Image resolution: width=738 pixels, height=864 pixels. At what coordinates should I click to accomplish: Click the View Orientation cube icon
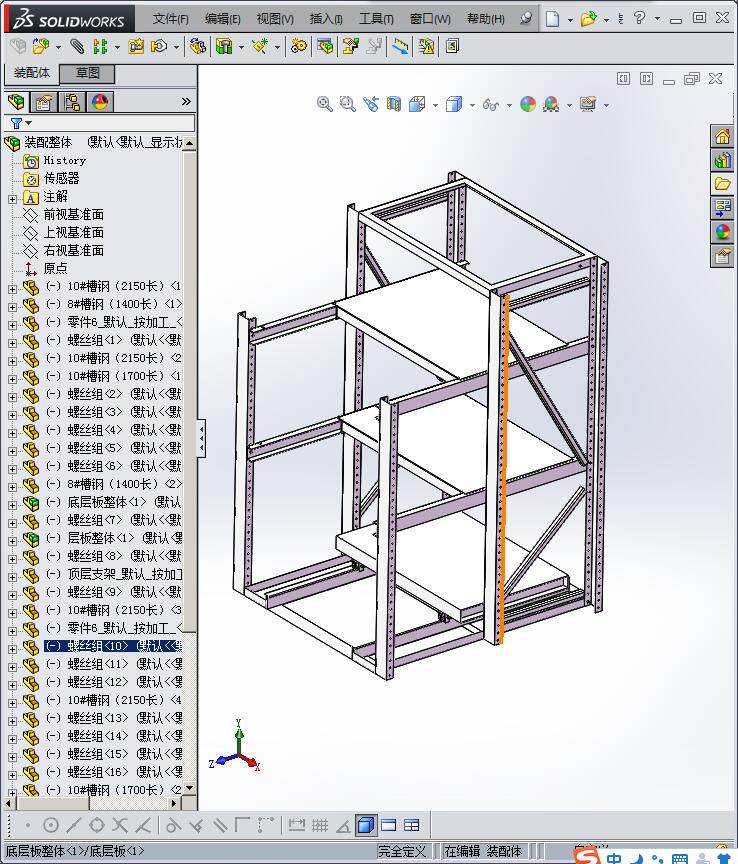pyautogui.click(x=417, y=104)
